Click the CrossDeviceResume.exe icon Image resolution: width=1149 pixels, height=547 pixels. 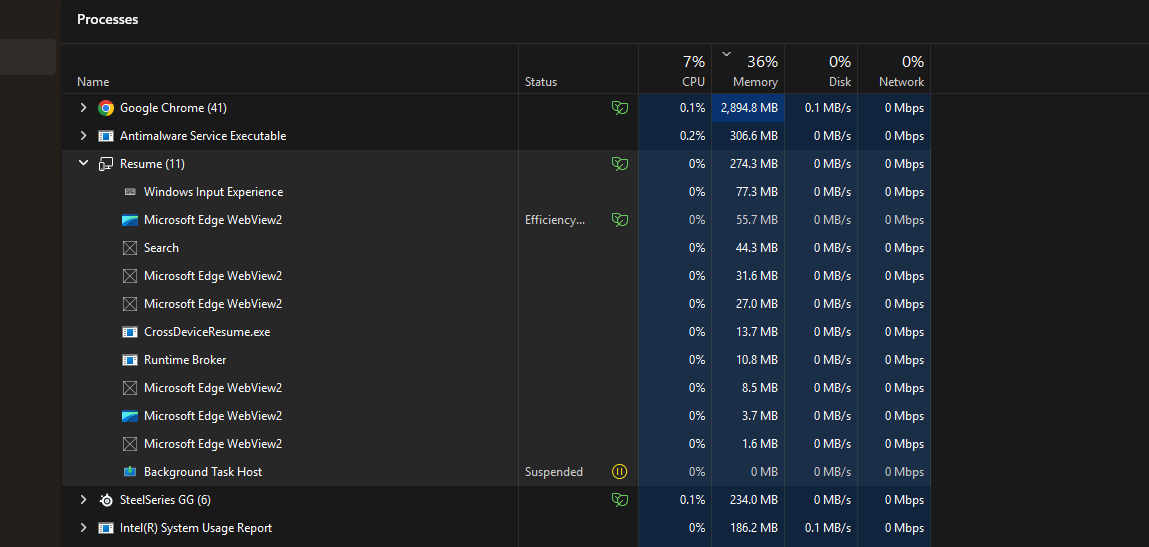tap(130, 331)
